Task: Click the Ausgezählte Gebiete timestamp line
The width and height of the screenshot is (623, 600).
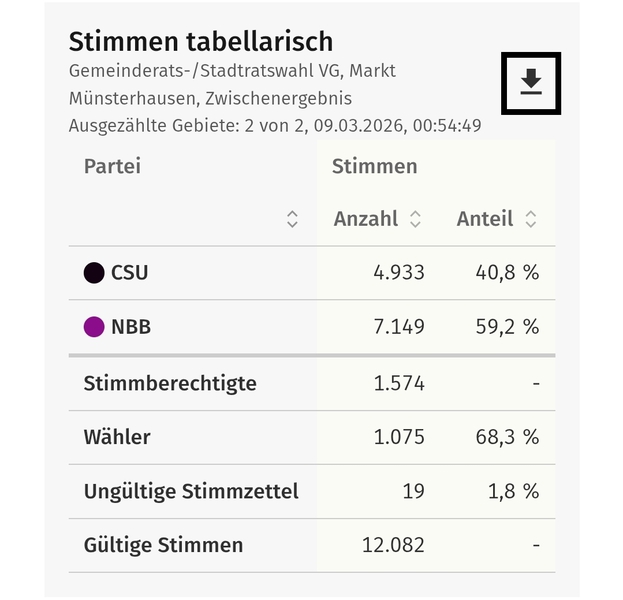Action: (275, 126)
